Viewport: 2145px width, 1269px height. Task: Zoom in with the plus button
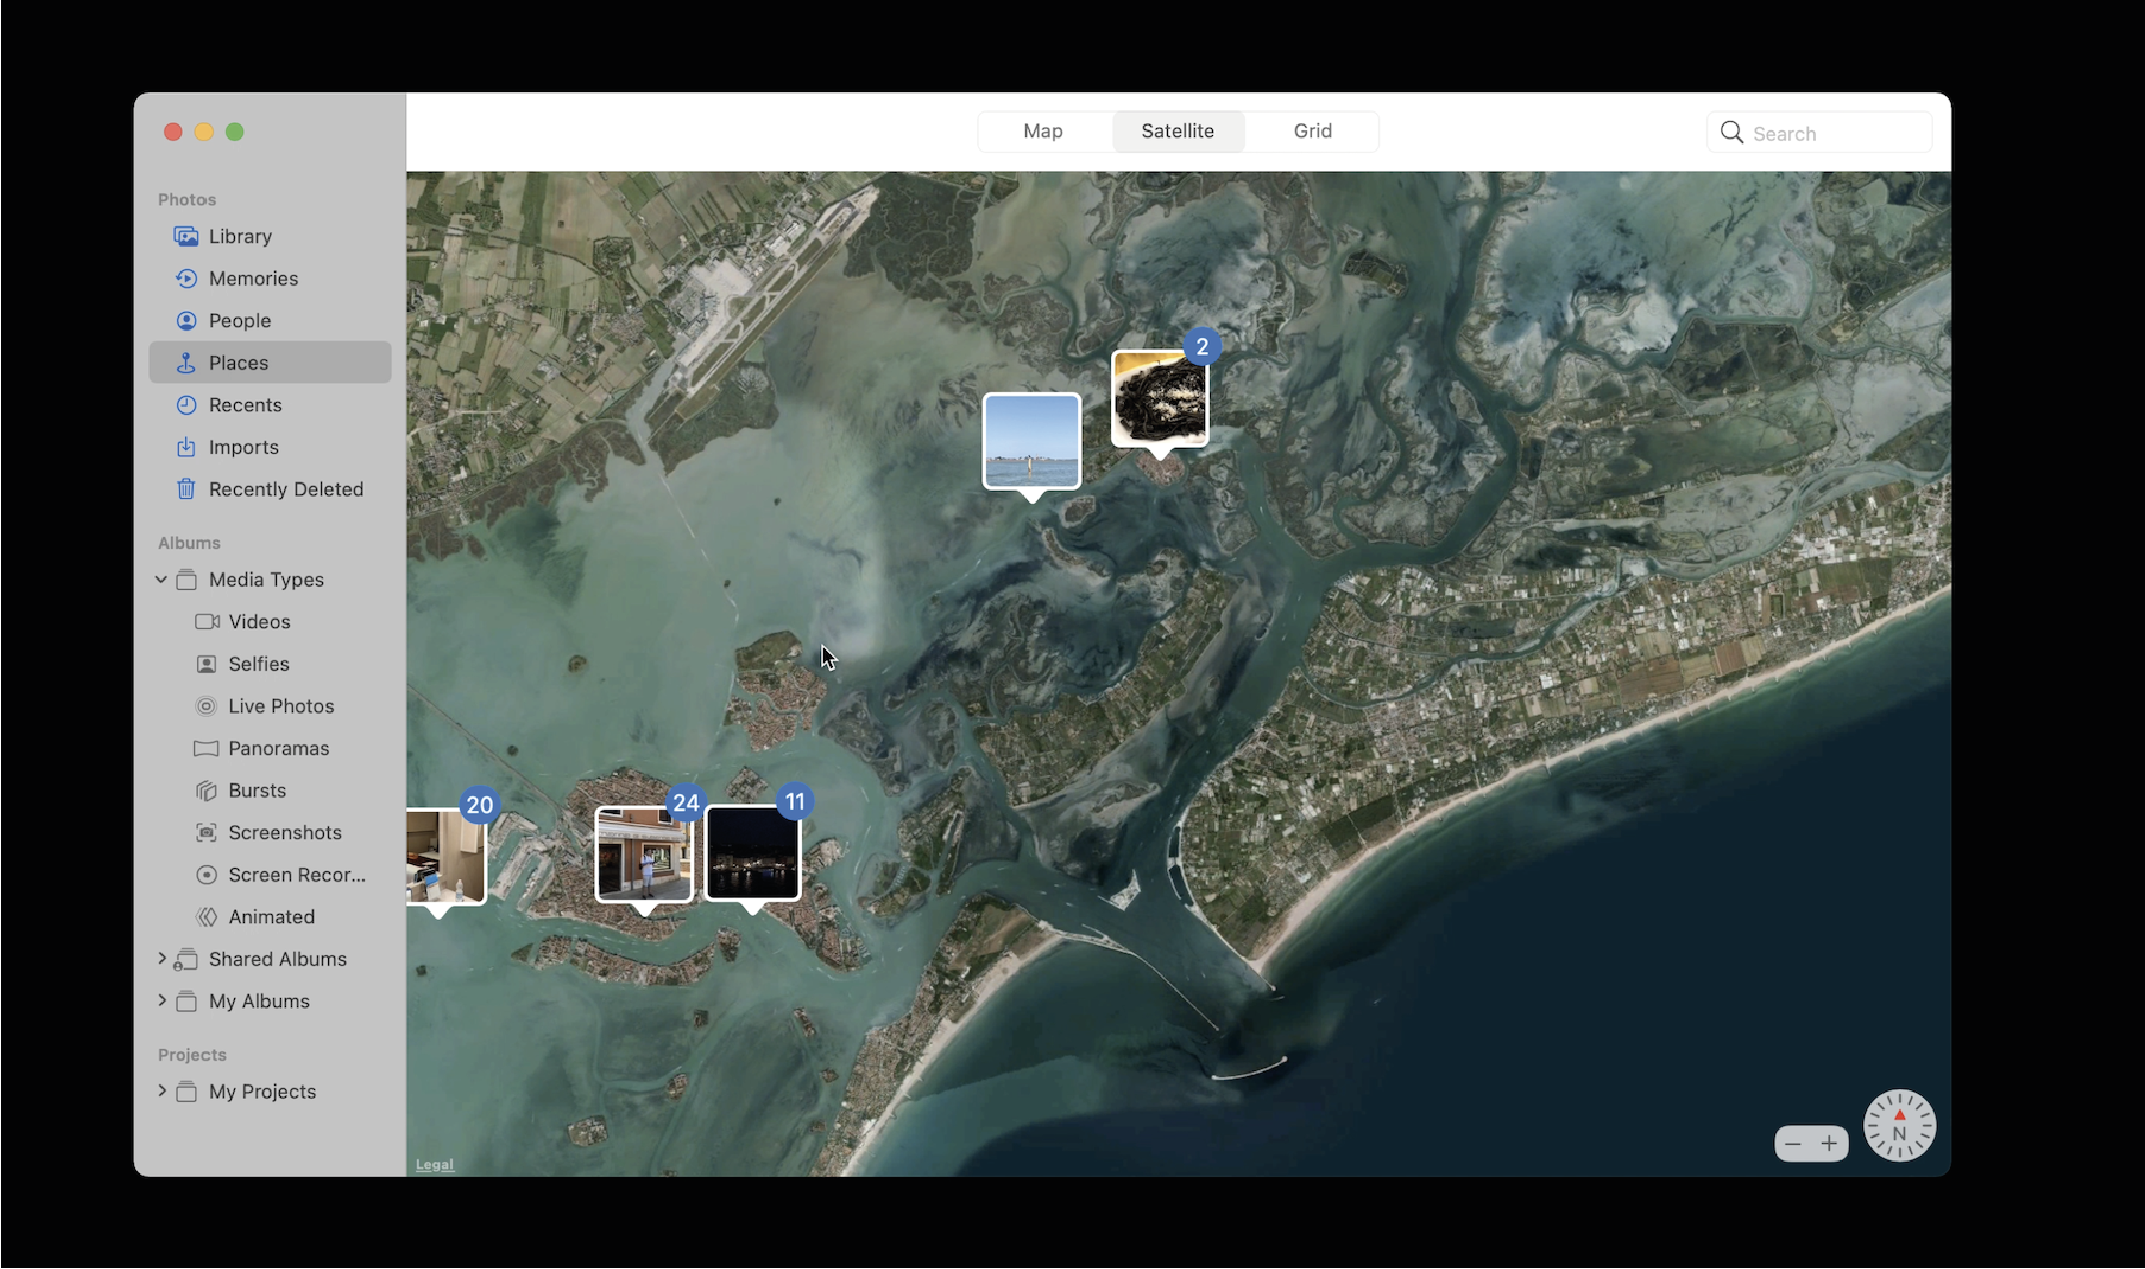pos(1829,1143)
